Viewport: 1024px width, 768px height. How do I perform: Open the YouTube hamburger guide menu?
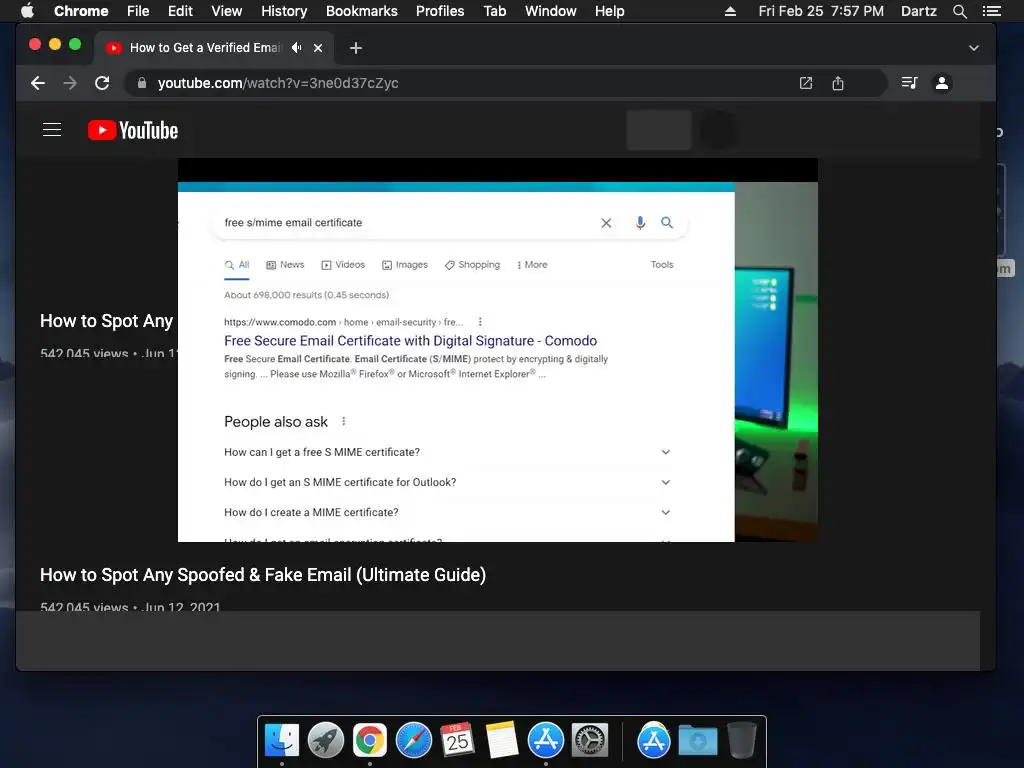(x=52, y=130)
